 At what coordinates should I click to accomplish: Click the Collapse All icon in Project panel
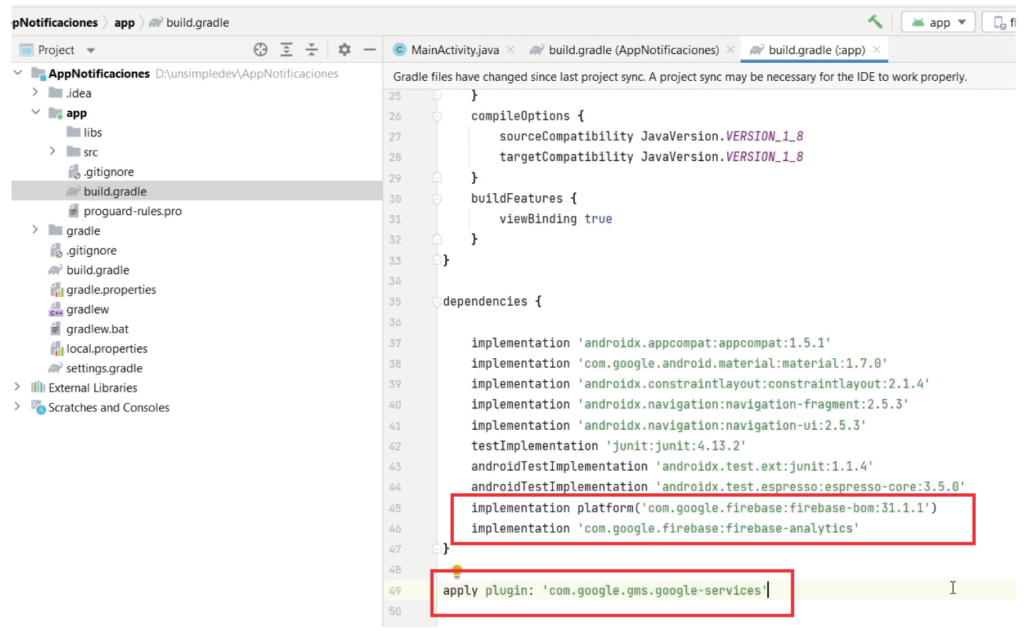click(312, 50)
